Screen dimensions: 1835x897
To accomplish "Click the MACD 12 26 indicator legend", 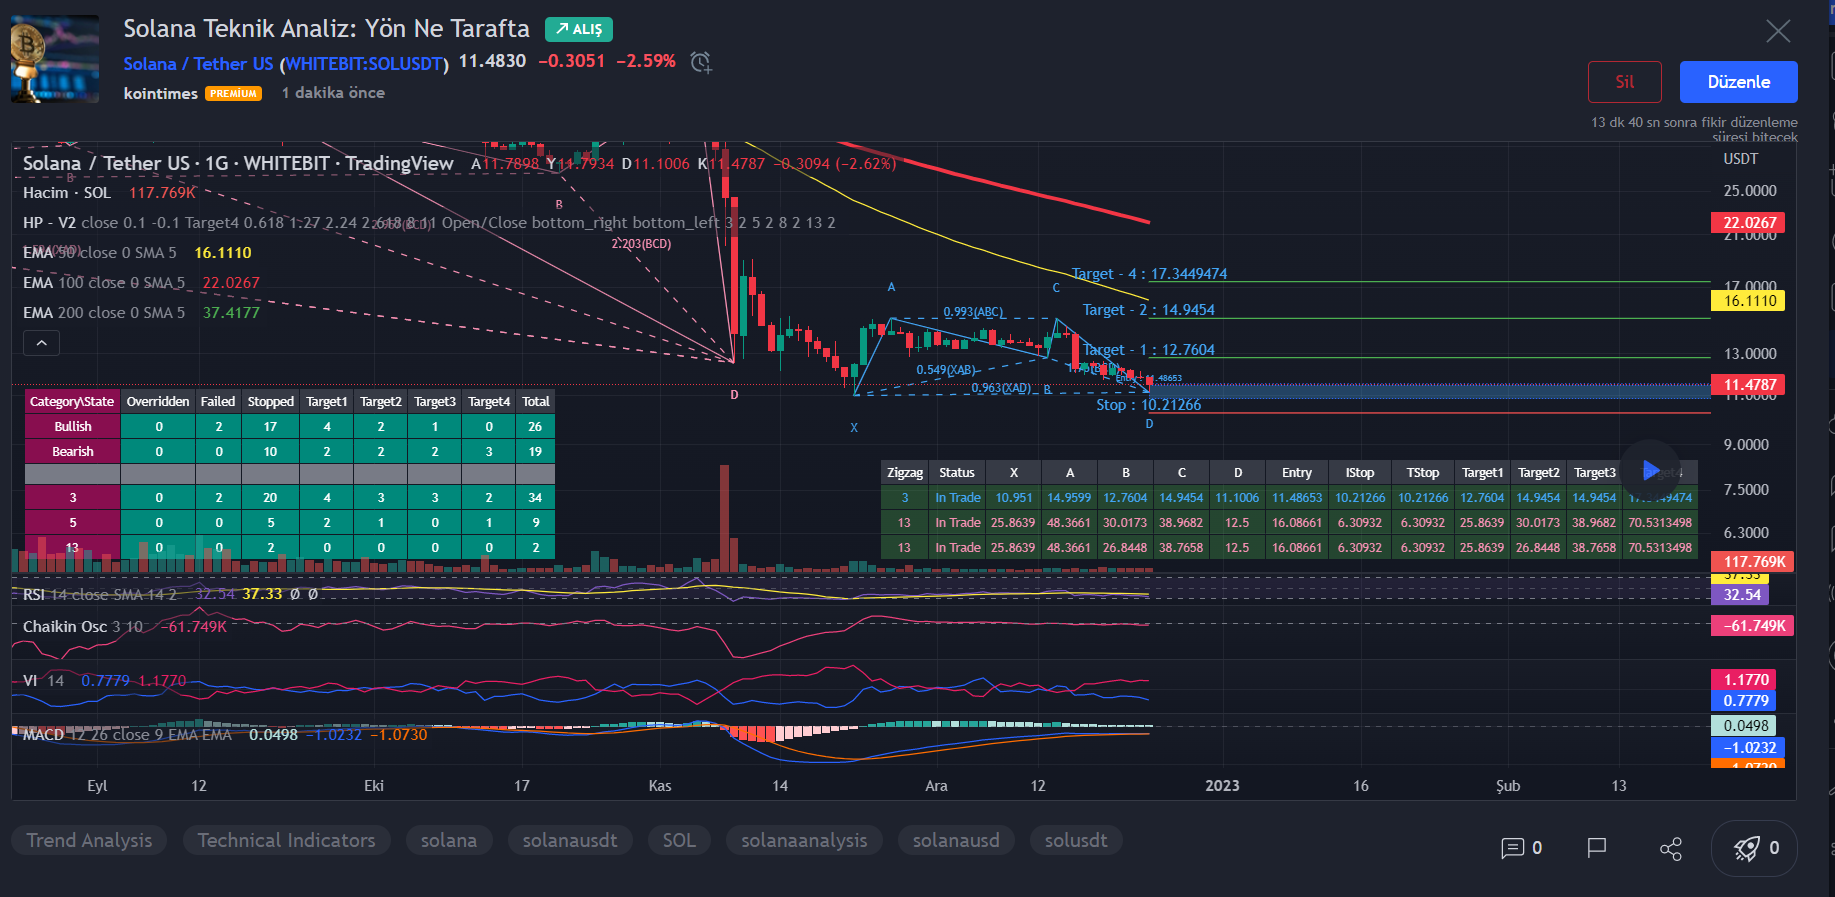I will [225, 735].
